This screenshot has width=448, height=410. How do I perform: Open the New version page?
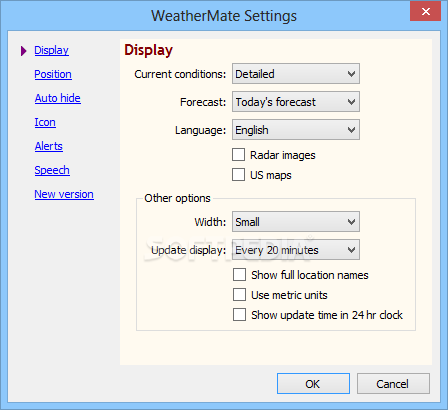(64, 194)
